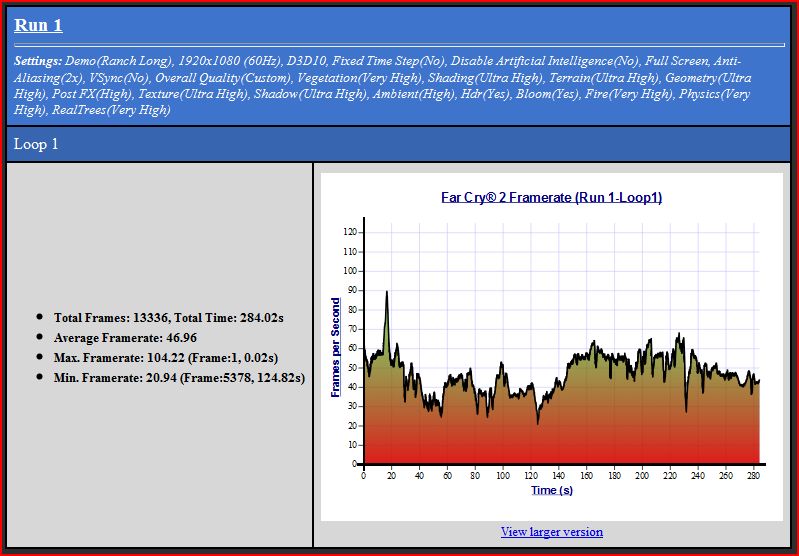Screen dimensions: 799x556
Task: Click the Total Frames: 13336 line
Action: click(x=169, y=317)
